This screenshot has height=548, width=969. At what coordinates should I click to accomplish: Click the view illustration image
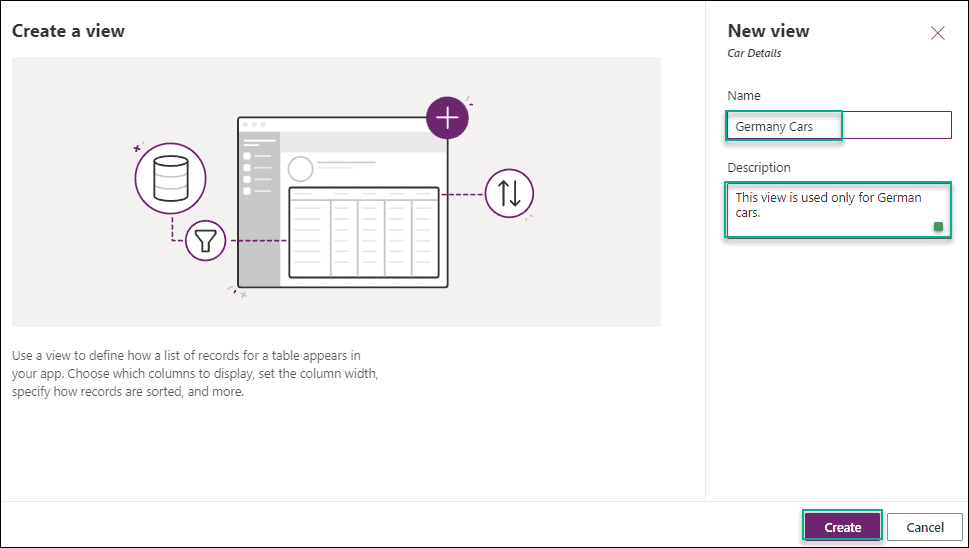click(x=336, y=192)
